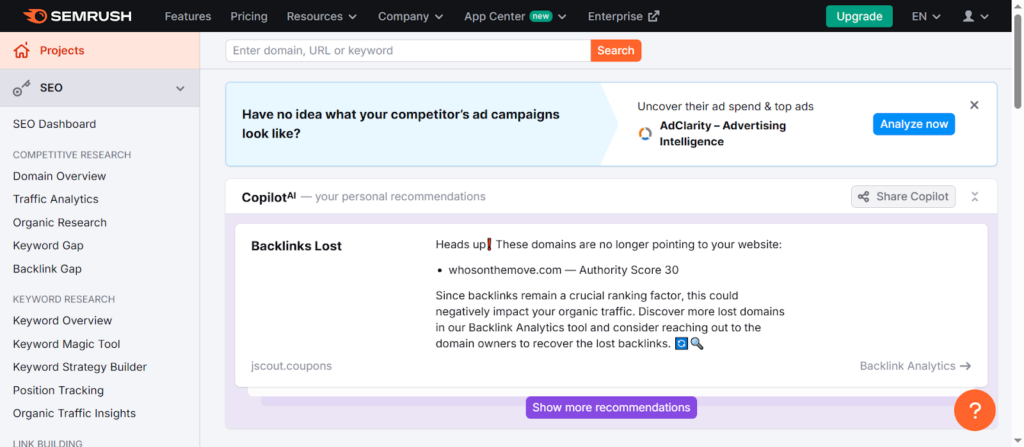Viewport: 1024px width, 447px height.
Task: Go to the Pricing page
Action: (x=249, y=16)
